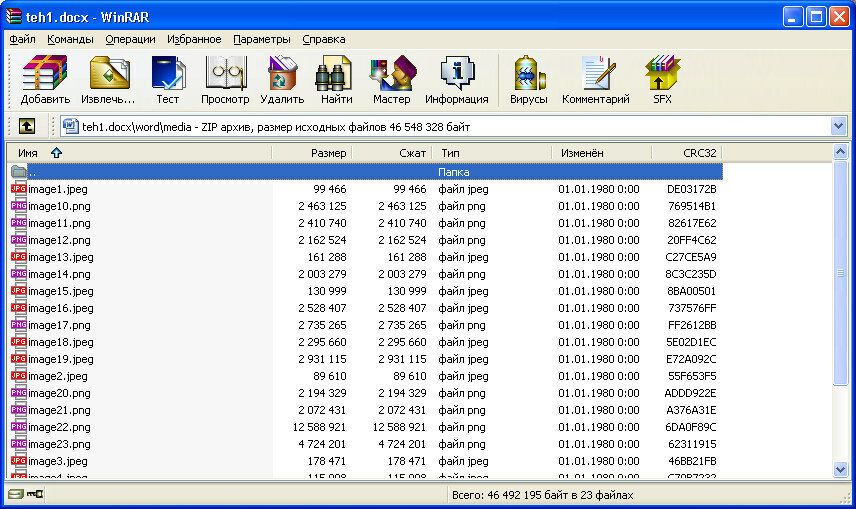Screen dimensions: 856x509
Task: Open the Файл menu
Action: 22,39
